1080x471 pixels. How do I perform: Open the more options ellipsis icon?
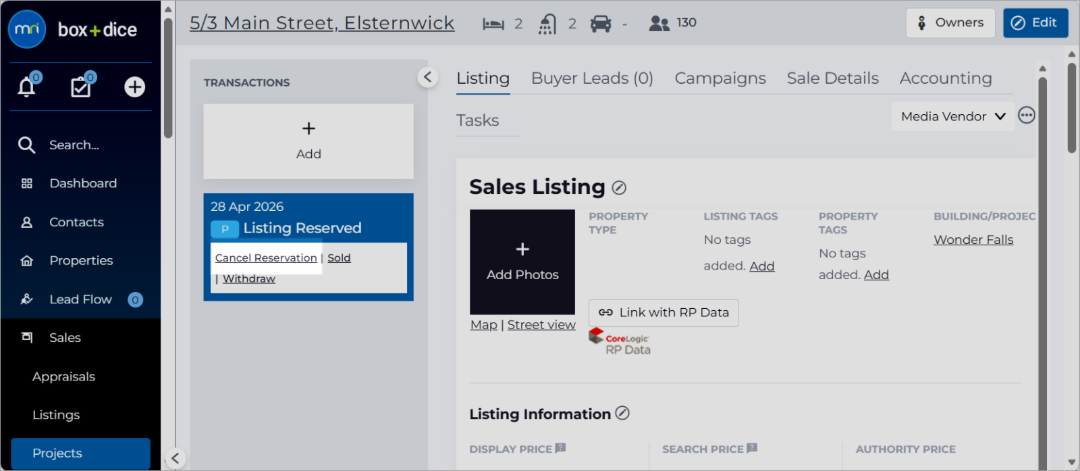click(x=1026, y=116)
